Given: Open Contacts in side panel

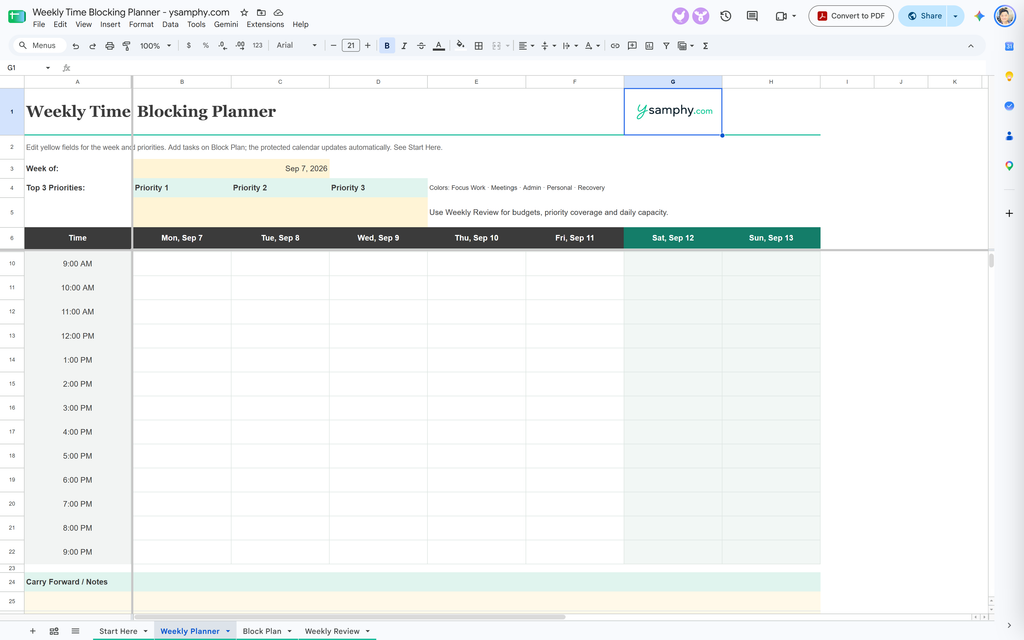Looking at the screenshot, I should click(x=1009, y=136).
